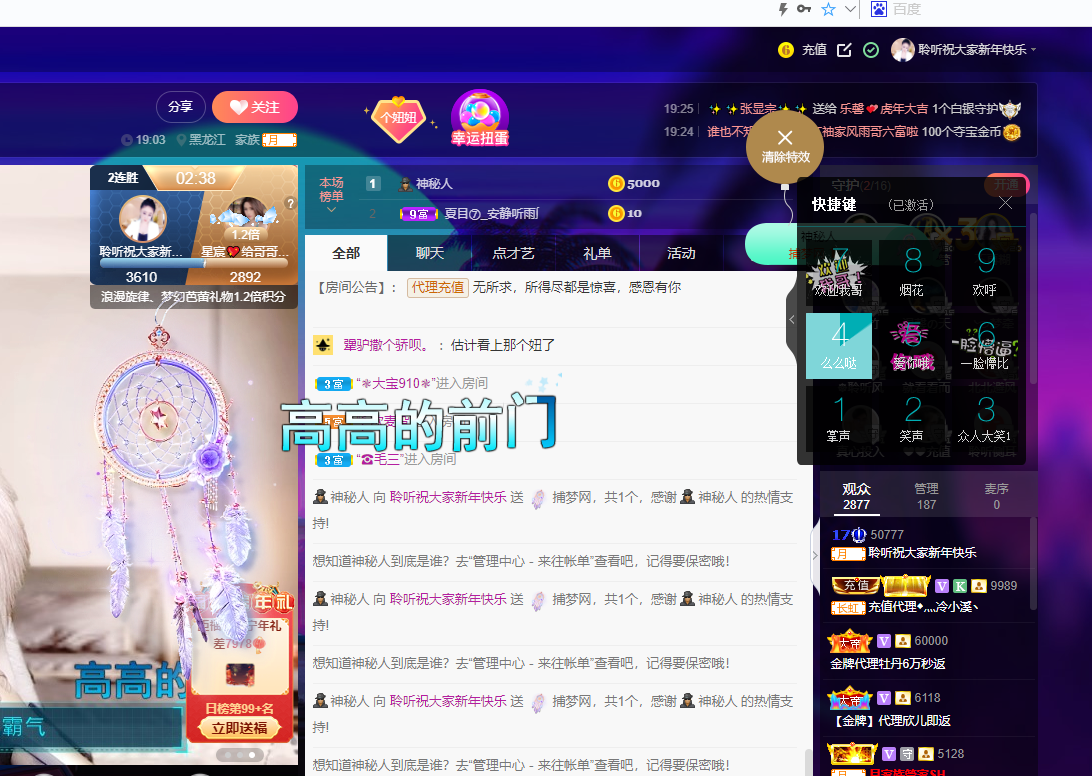Trigger shortcut 8 烟花 fireworks
This screenshot has height=776, width=1092.
[912, 272]
